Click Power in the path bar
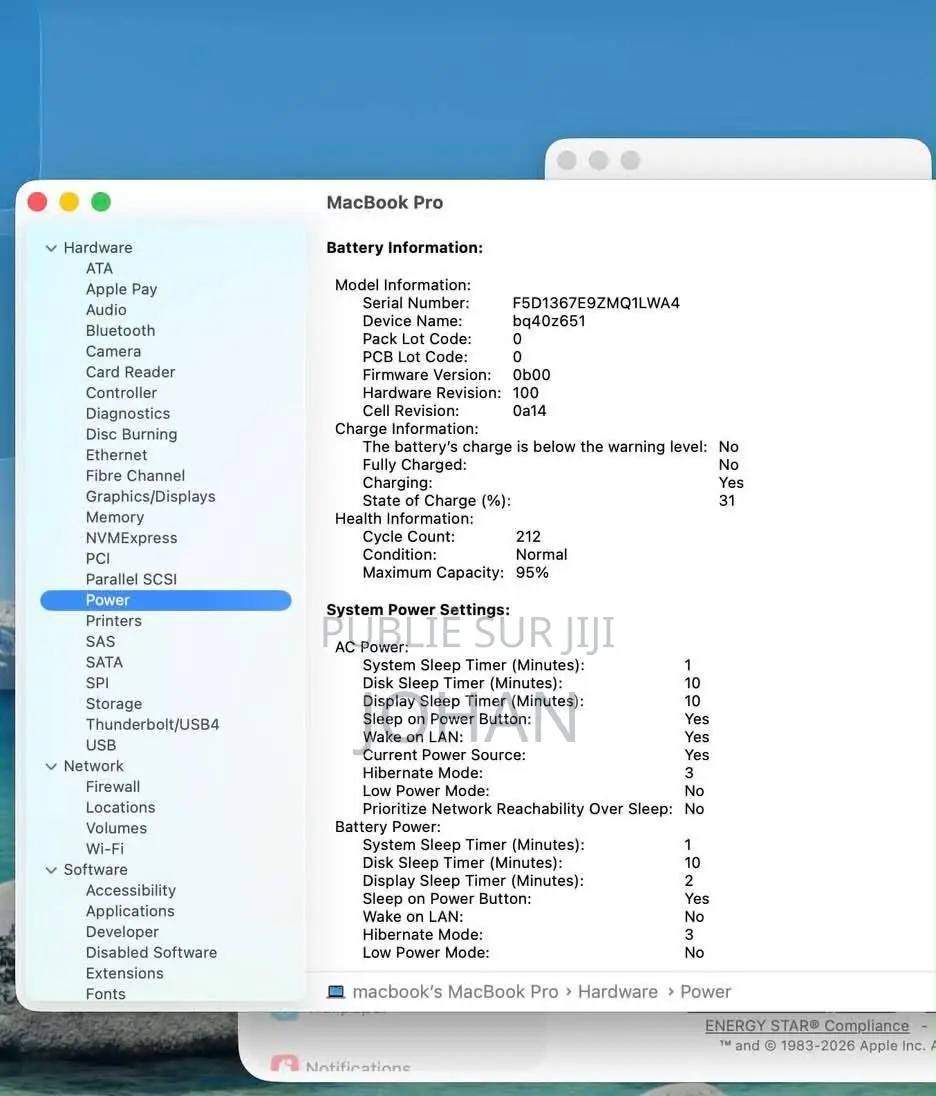Screen dimensions: 936x1096 coord(705,992)
